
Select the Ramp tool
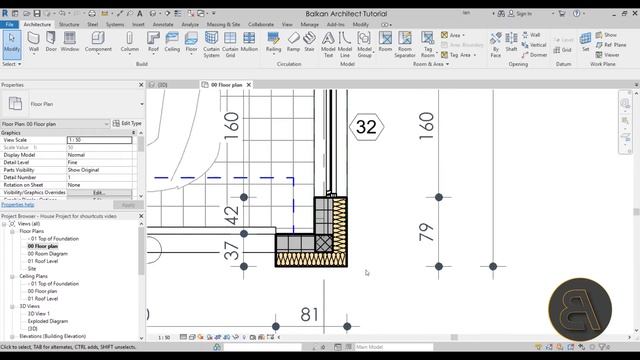pos(293,42)
